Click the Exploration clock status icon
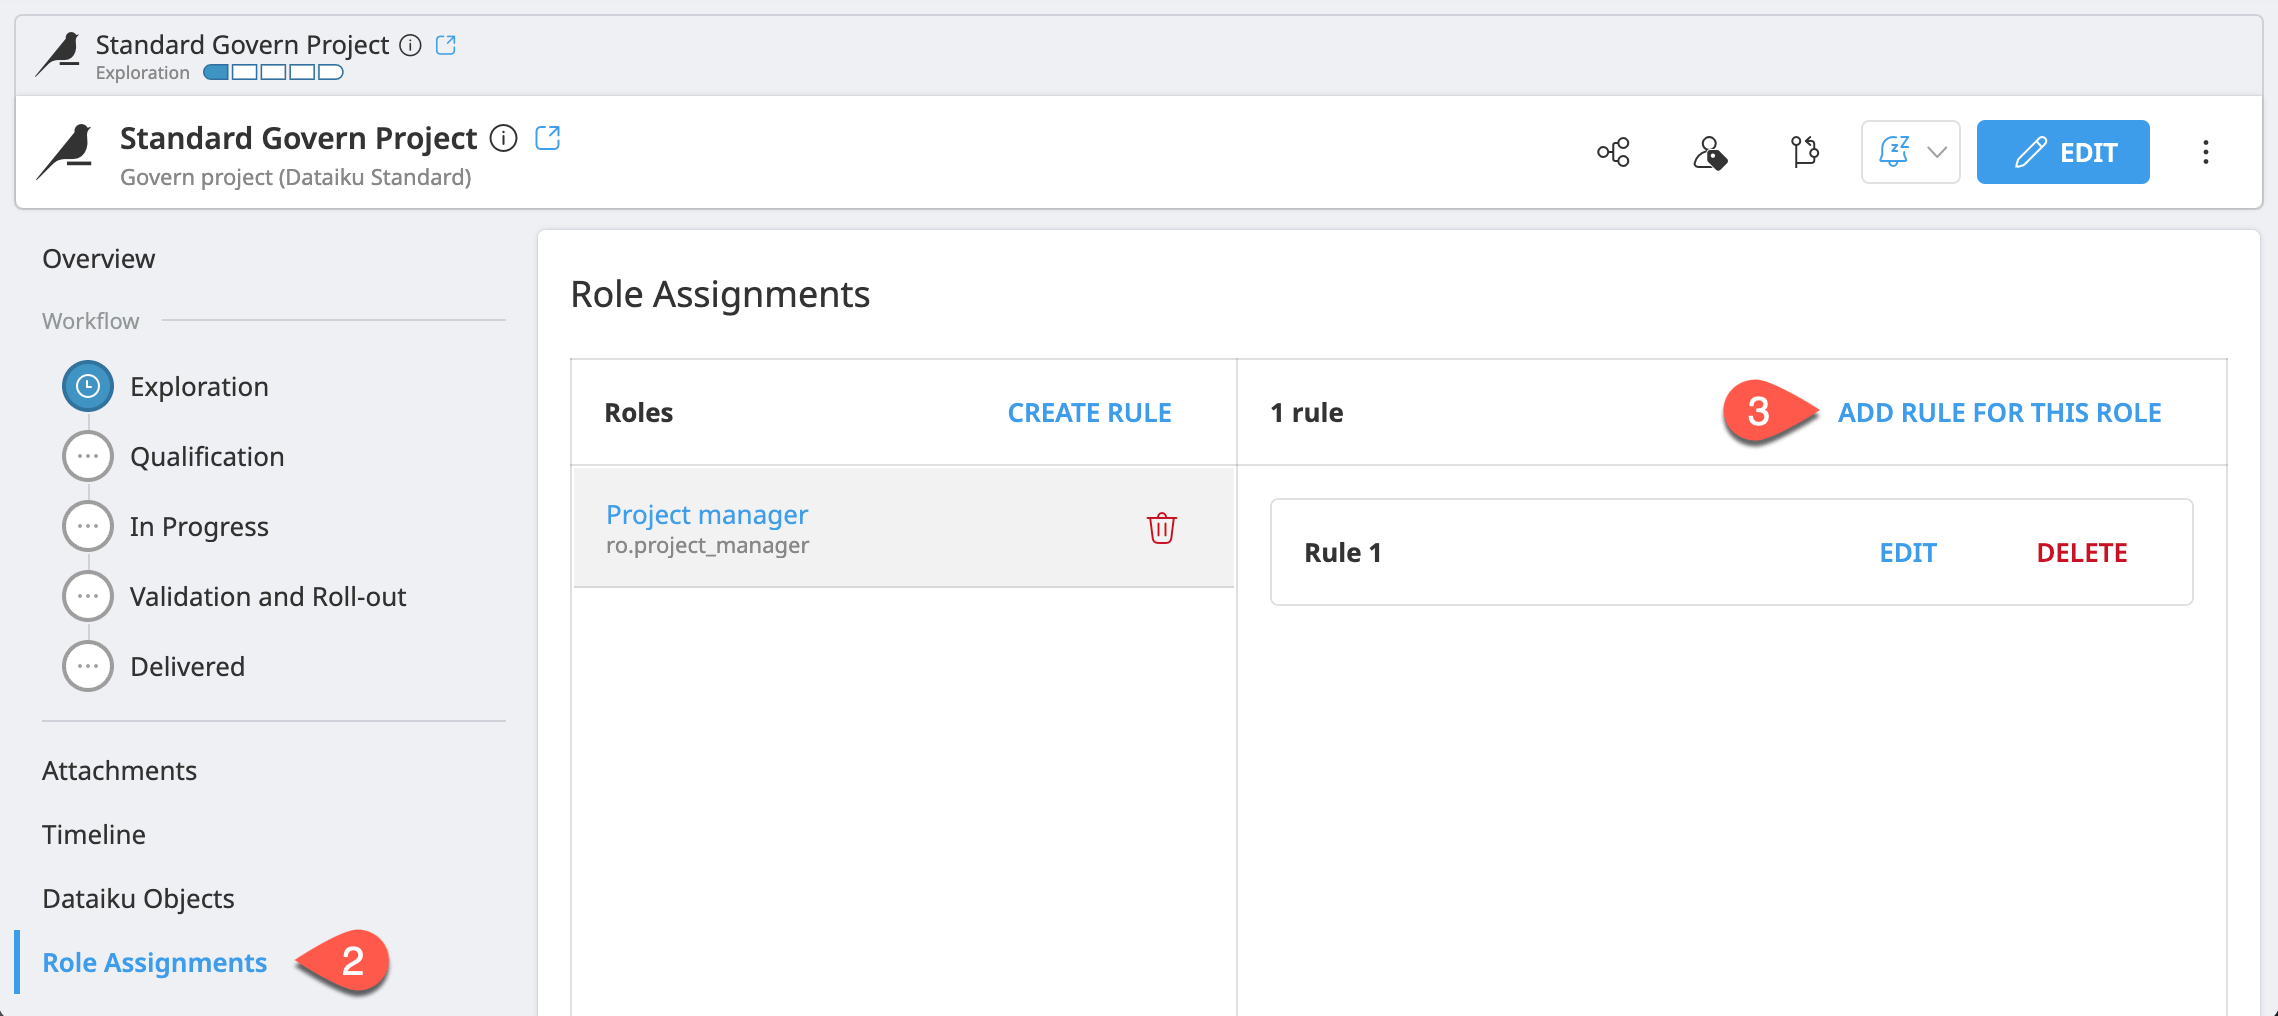 (88, 386)
